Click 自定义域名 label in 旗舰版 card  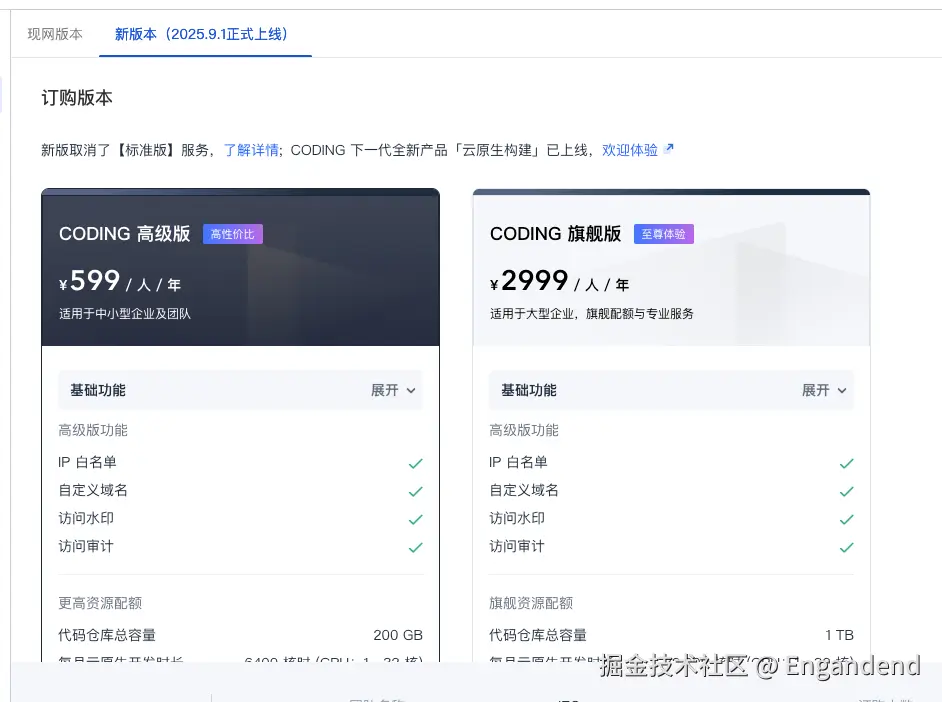524,490
